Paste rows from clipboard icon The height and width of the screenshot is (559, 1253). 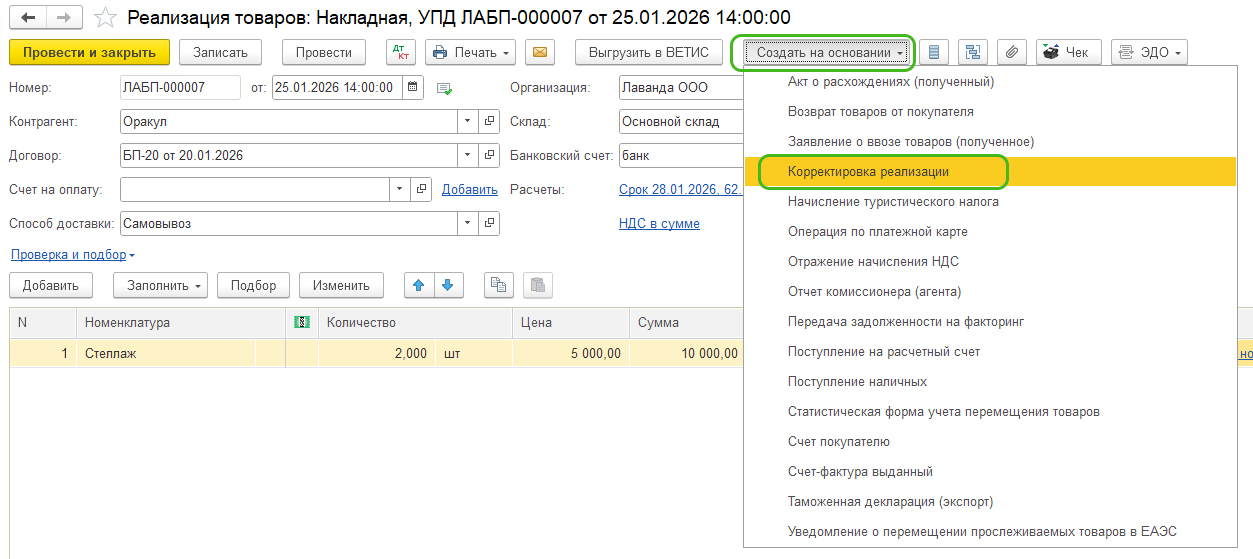[538, 285]
